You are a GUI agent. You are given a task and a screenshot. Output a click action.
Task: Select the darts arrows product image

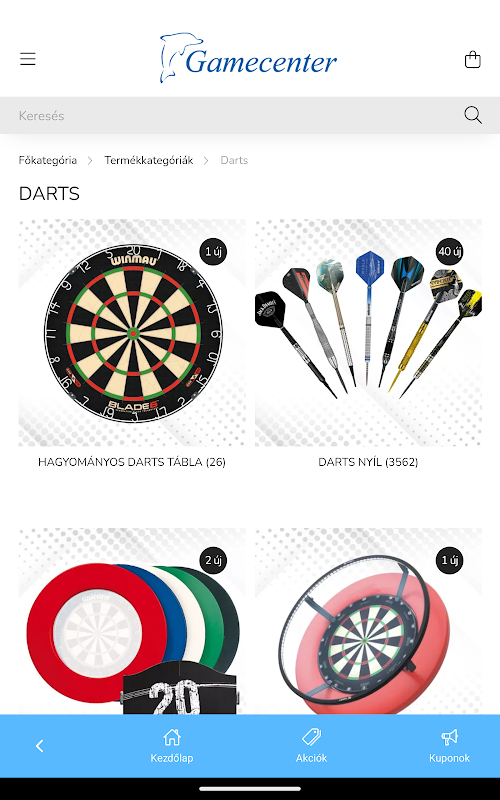[368, 333]
